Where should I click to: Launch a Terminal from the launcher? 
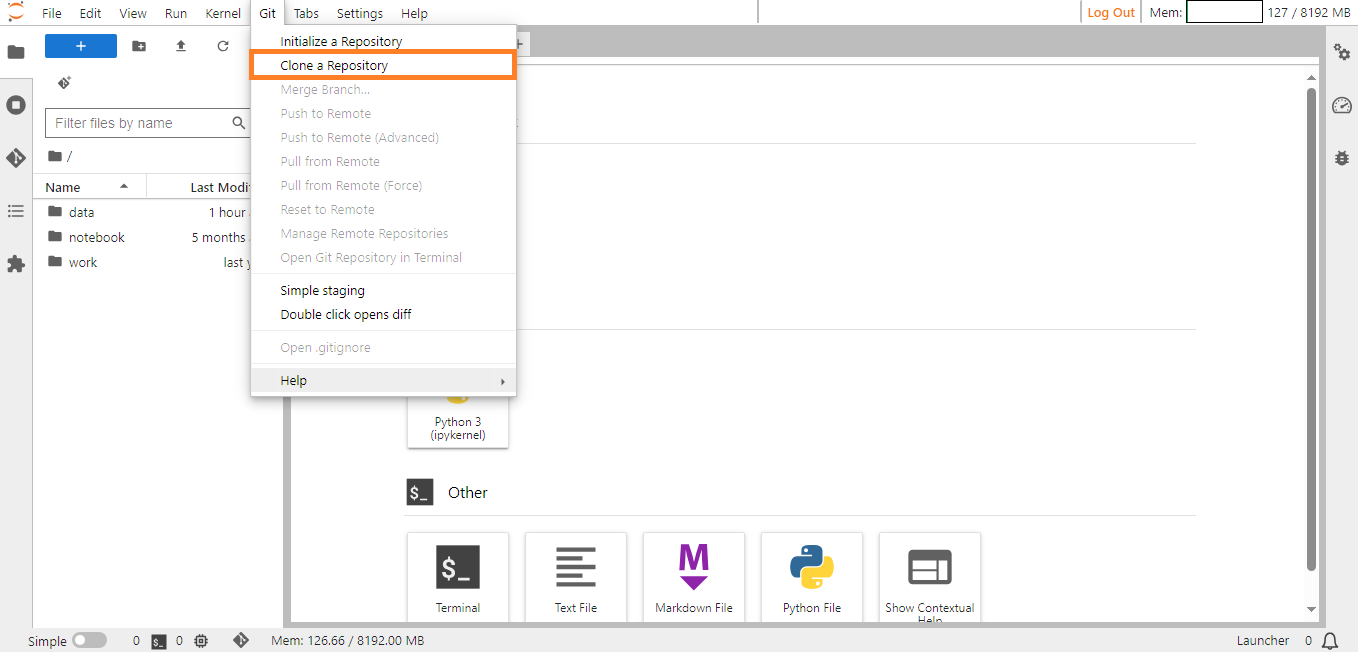(x=458, y=577)
